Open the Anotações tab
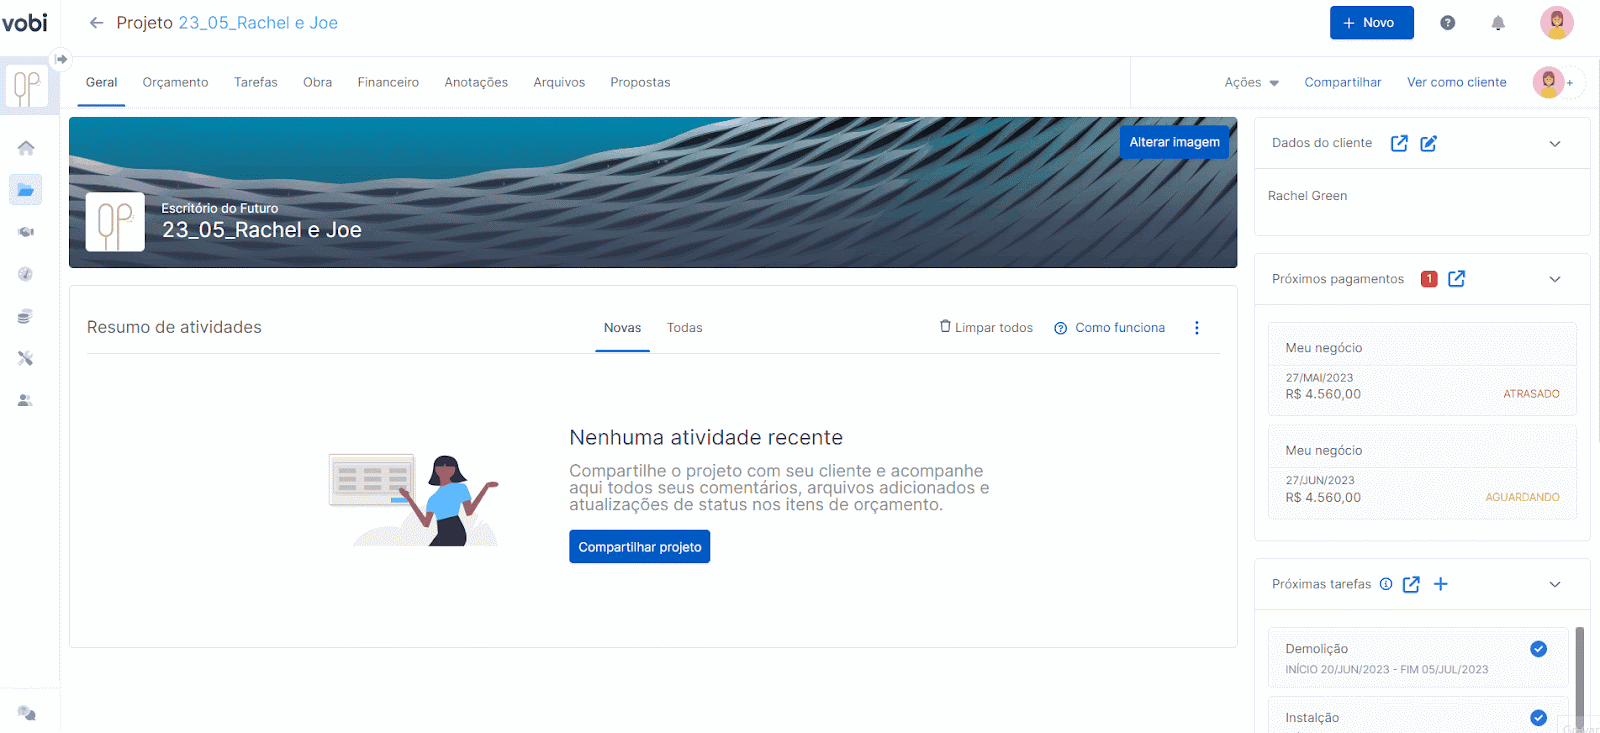Image resolution: width=1600 pixels, height=733 pixels. pyautogui.click(x=476, y=82)
